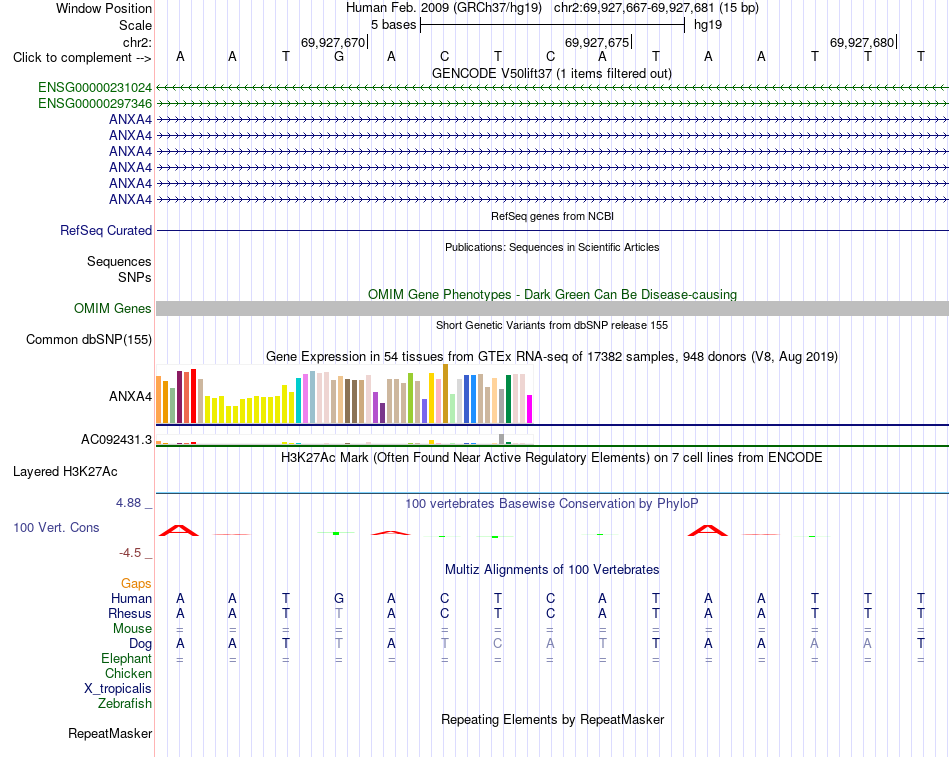
Task: Click the -4.5 PhyloP lower scale value
Action: [x=130, y=553]
